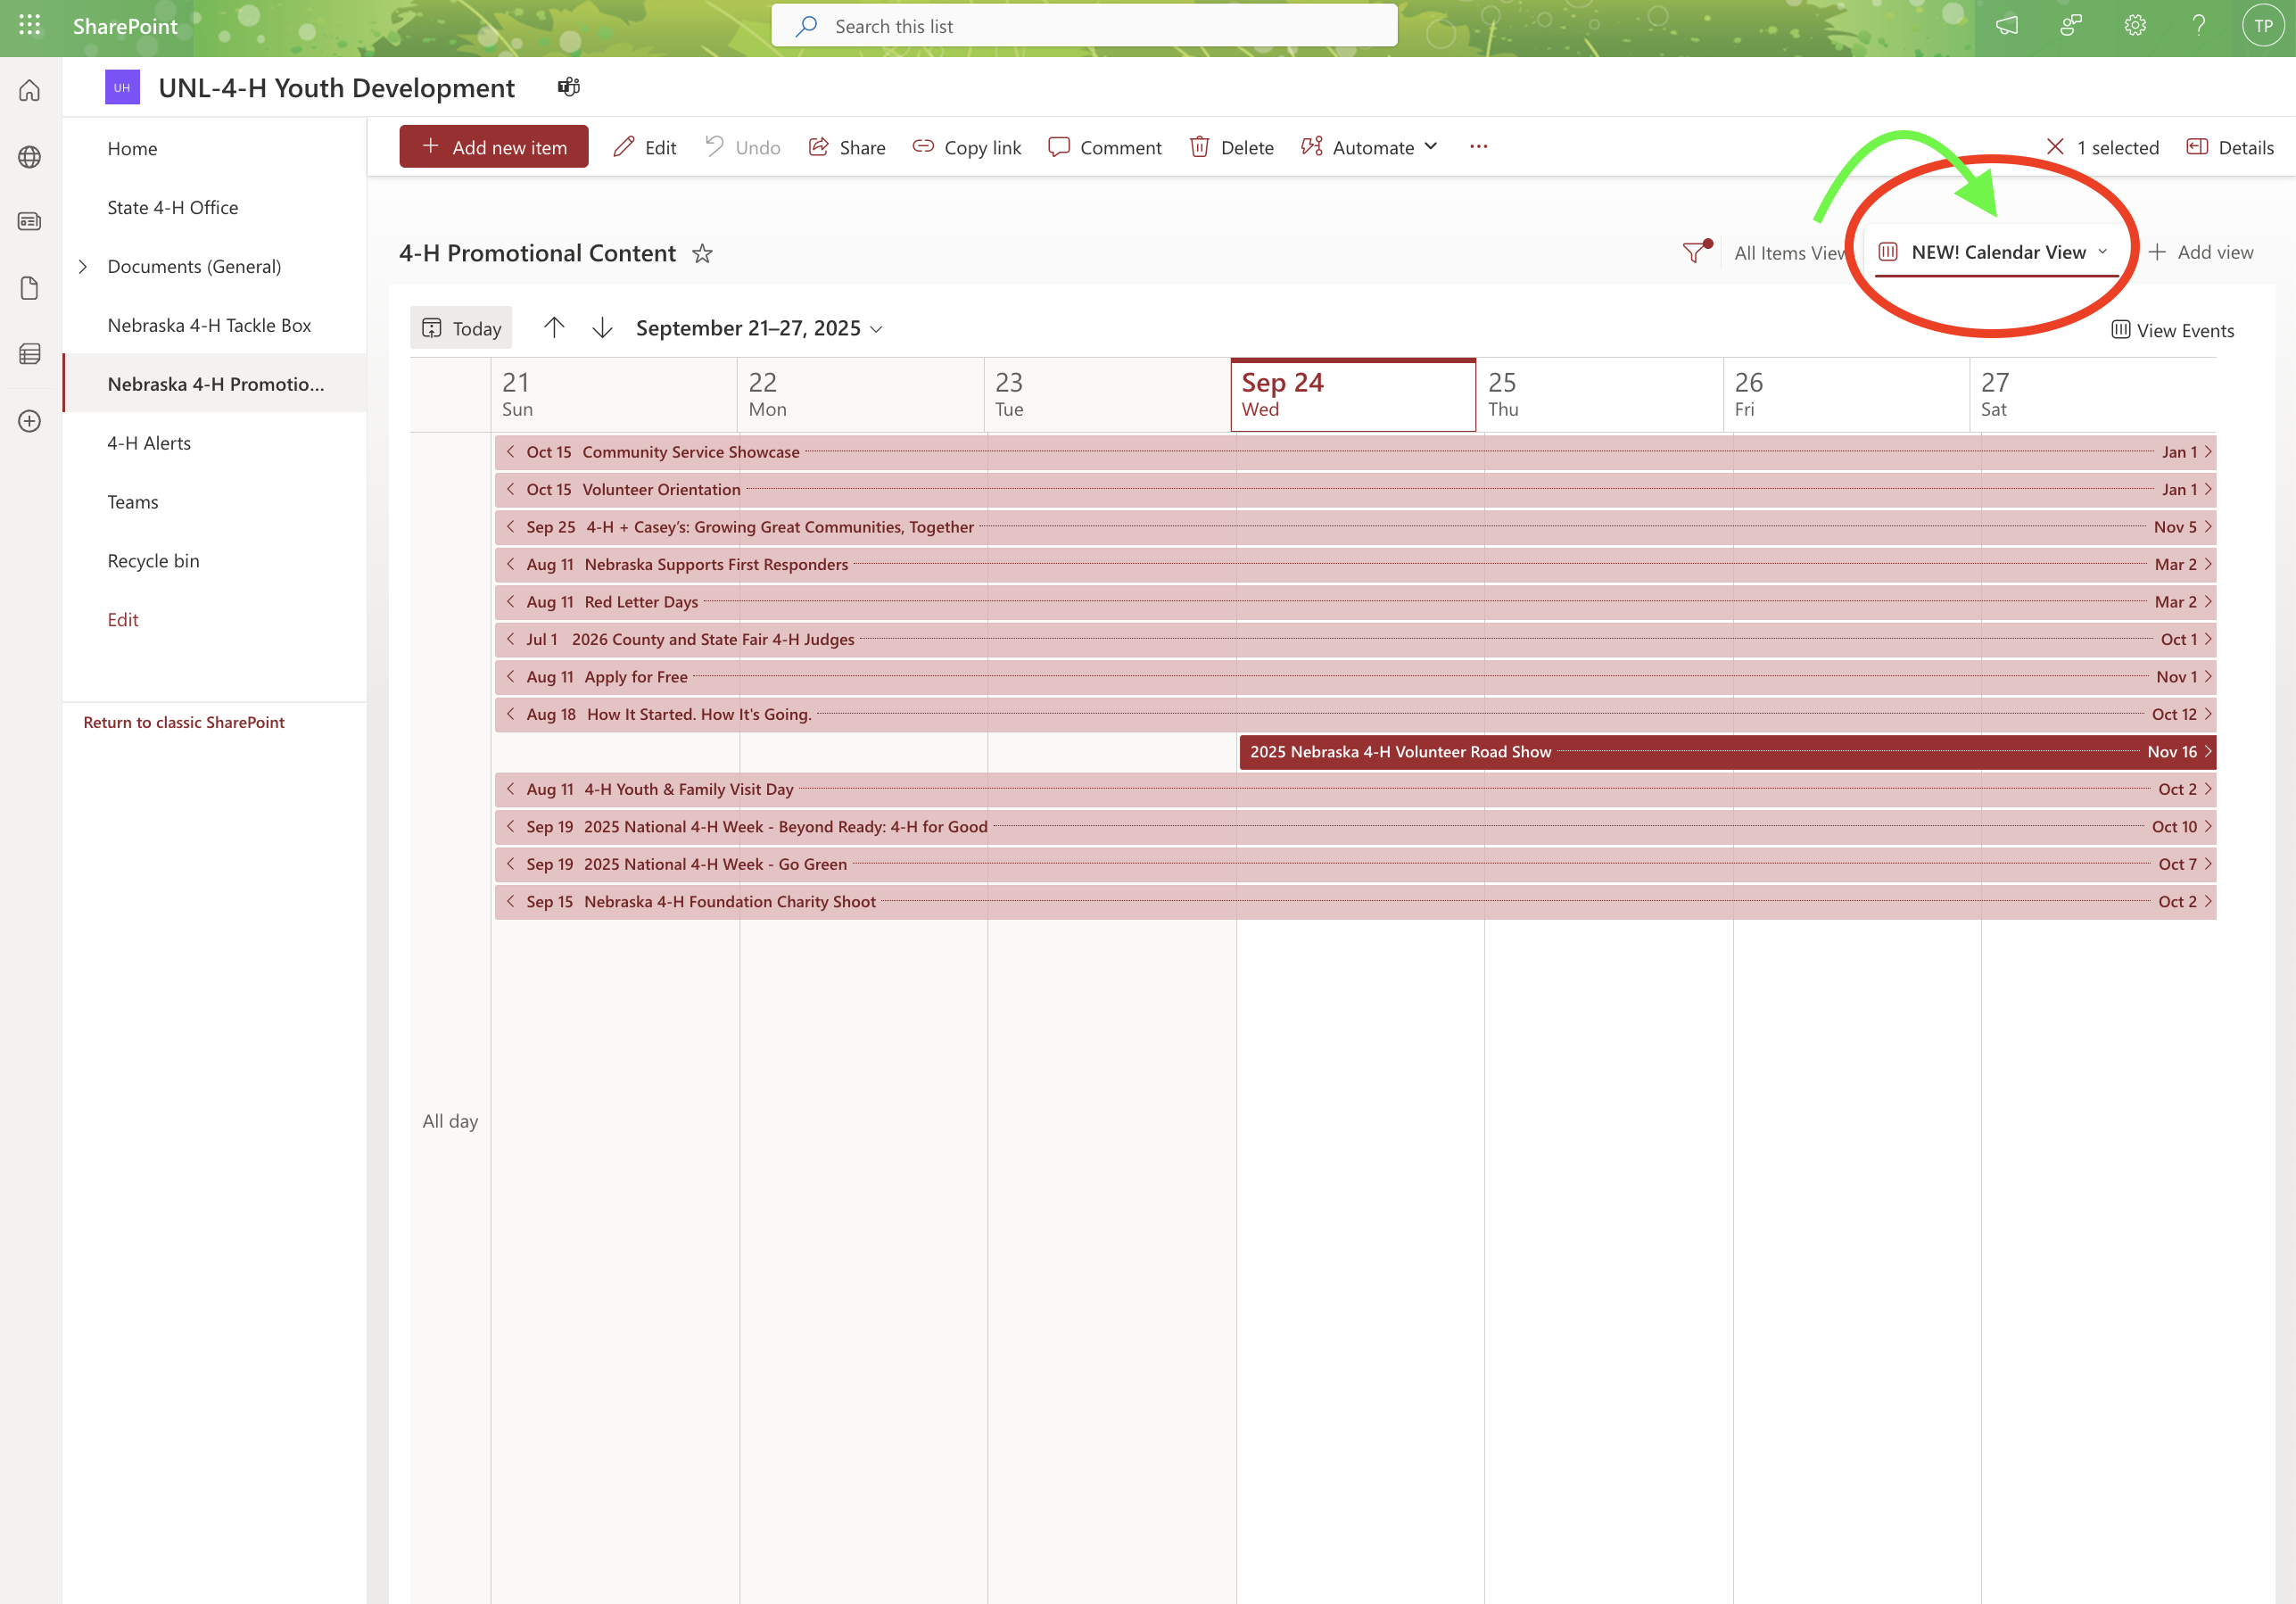Expand the Documents (General) nav item
Screen dimensions: 2296x1604
(x=83, y=266)
